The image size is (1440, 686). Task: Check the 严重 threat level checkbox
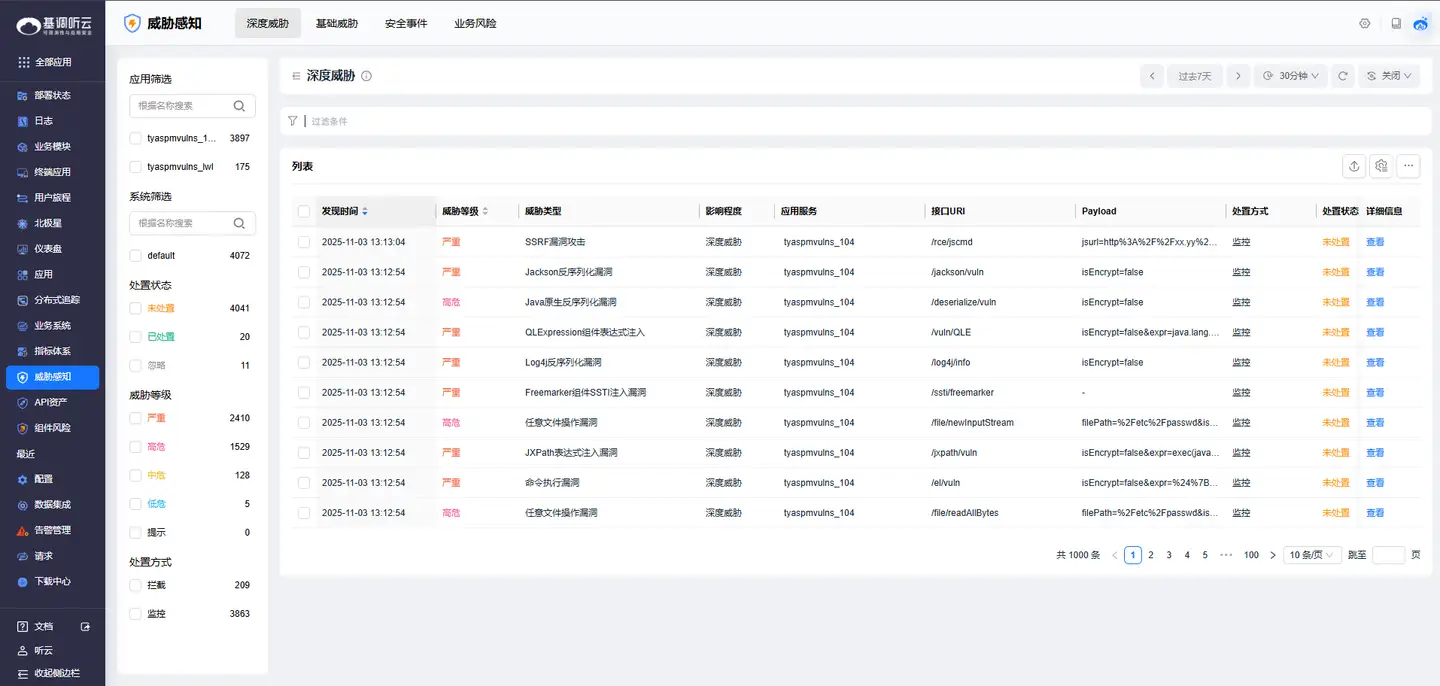tap(136, 418)
